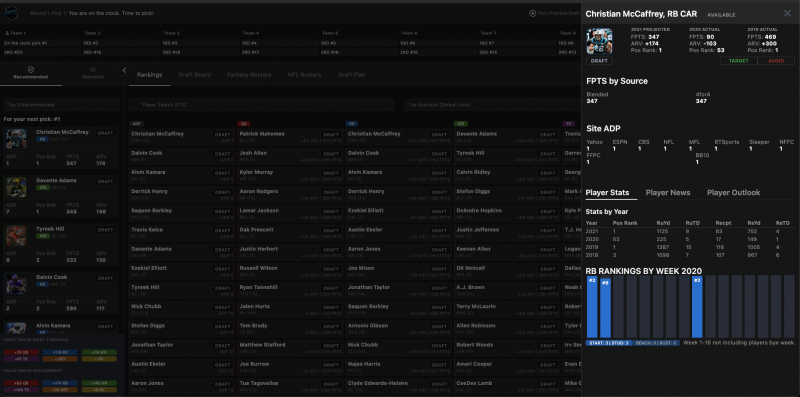Click the Player Search input field
The height and width of the screenshot is (397, 800).
click(262, 105)
